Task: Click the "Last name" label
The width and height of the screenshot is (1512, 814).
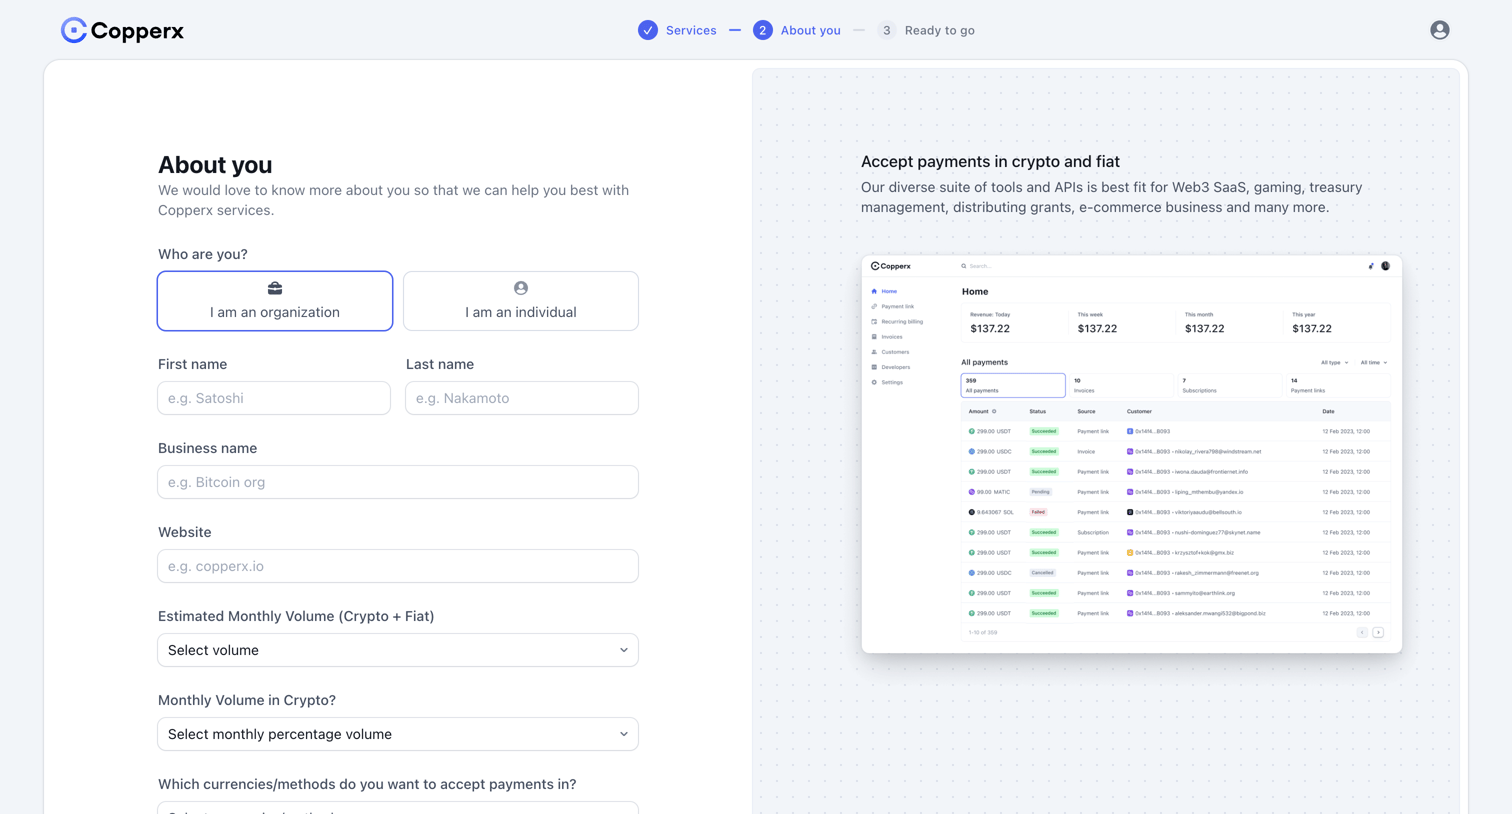Action: click(440, 364)
